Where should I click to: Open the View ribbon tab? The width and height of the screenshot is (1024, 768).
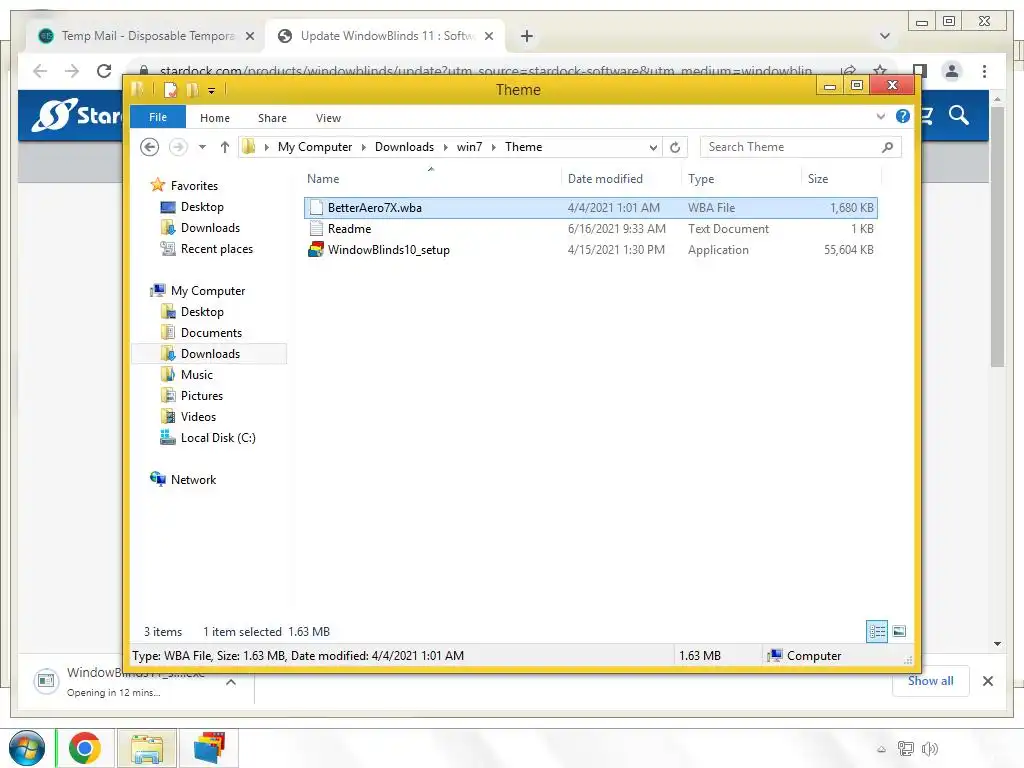click(x=328, y=118)
